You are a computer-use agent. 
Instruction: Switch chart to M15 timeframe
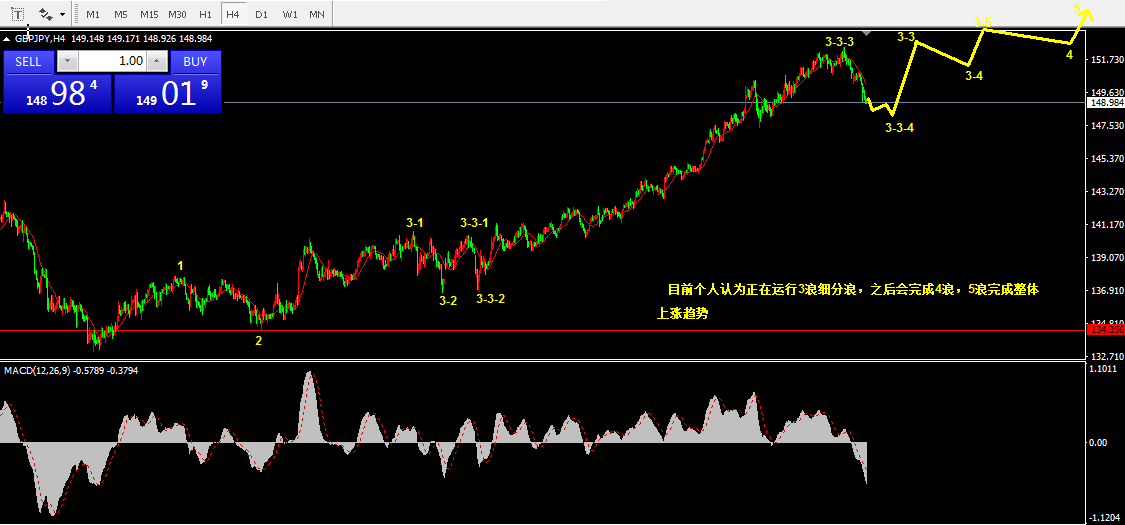click(x=149, y=14)
